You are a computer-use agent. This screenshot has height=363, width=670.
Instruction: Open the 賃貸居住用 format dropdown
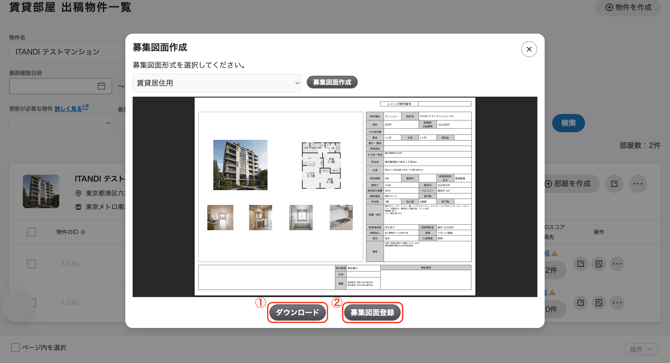point(217,83)
